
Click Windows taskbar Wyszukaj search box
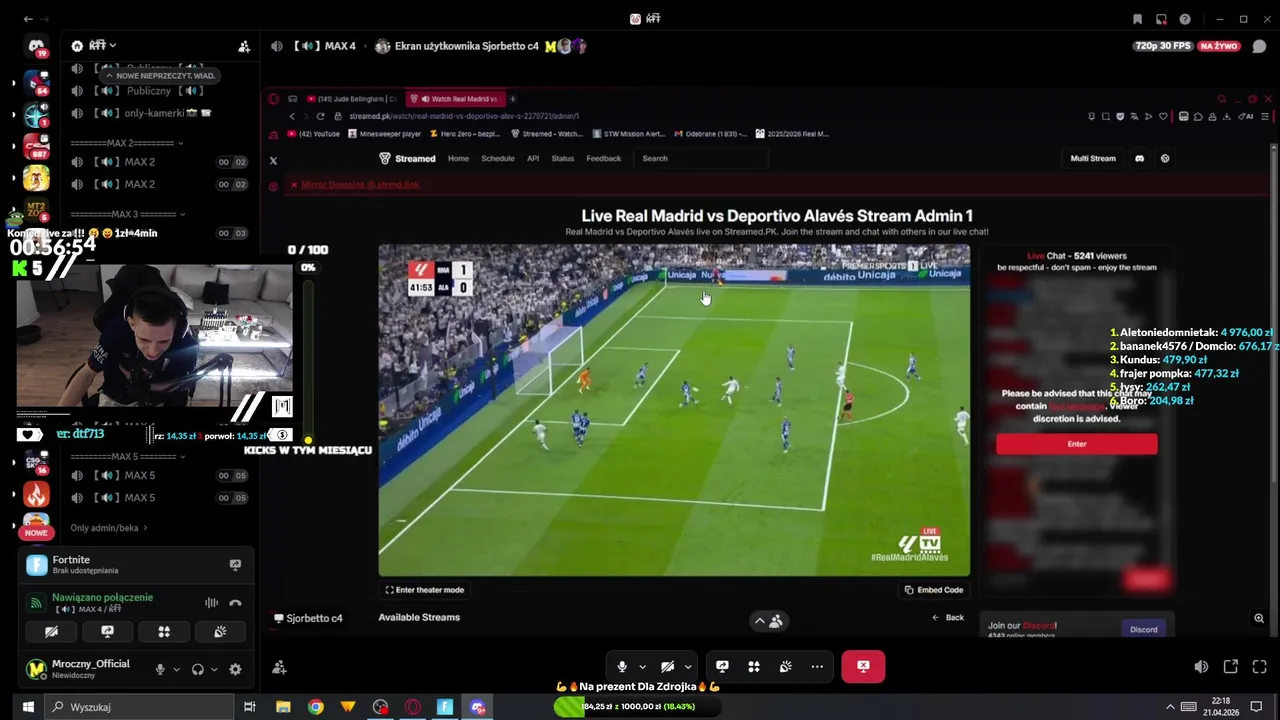pos(139,707)
